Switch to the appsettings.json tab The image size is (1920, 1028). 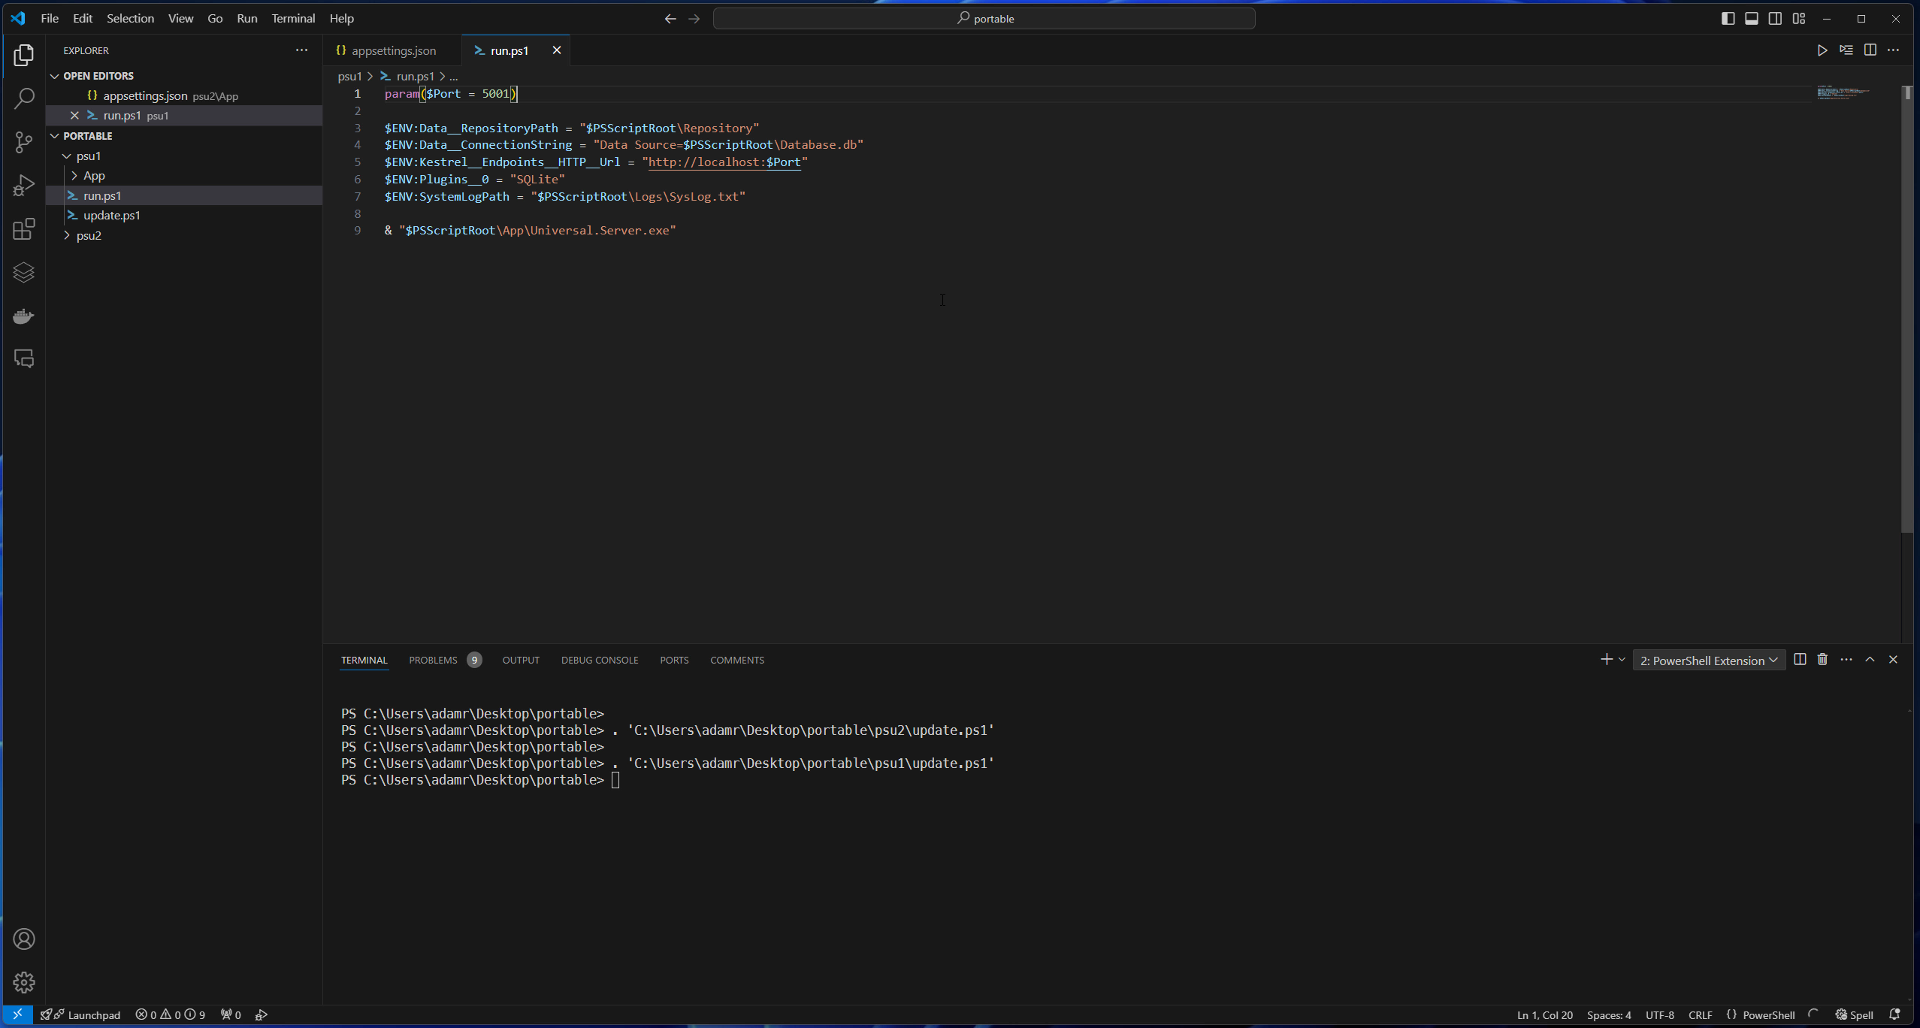coord(393,51)
